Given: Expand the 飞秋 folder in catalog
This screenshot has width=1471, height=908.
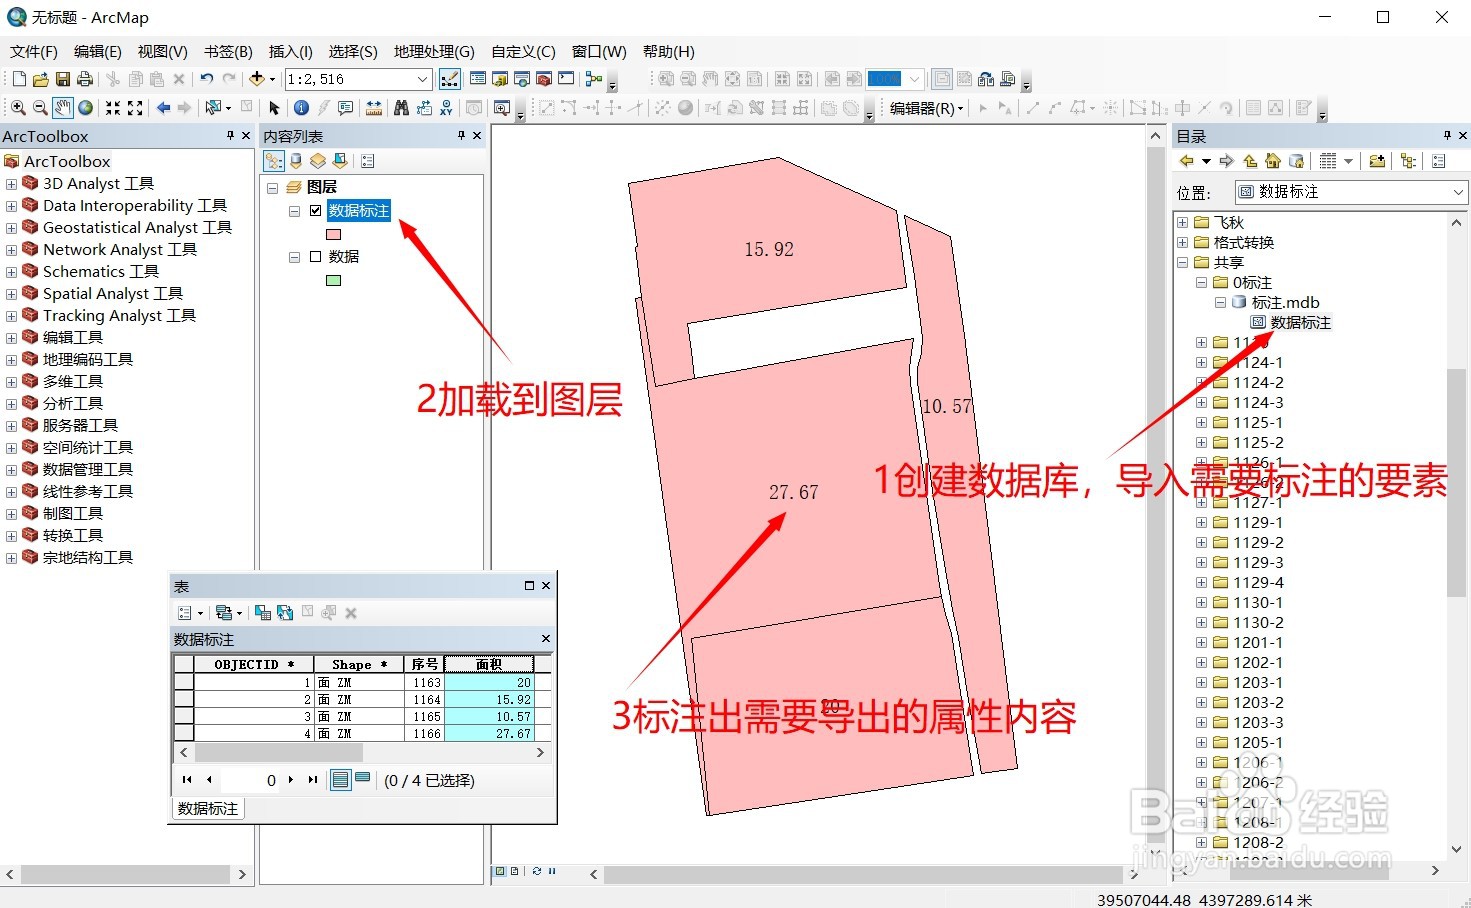Looking at the screenshot, I should pos(1182,222).
